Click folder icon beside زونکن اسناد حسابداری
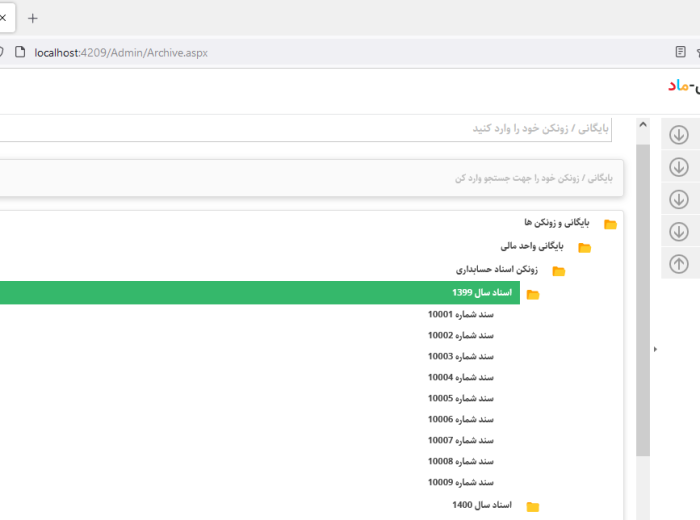700x520 pixels. (558, 271)
